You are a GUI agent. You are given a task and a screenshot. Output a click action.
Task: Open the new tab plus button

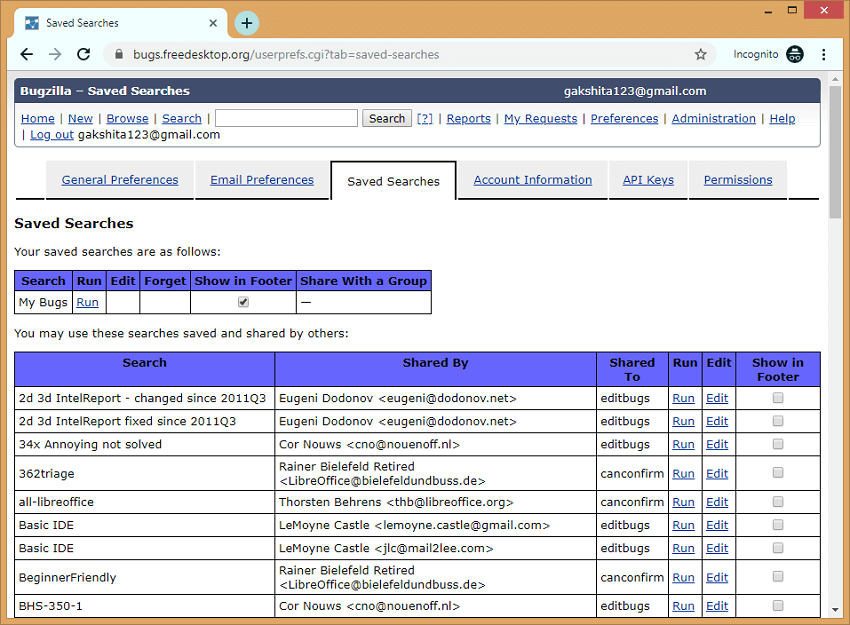(x=247, y=23)
